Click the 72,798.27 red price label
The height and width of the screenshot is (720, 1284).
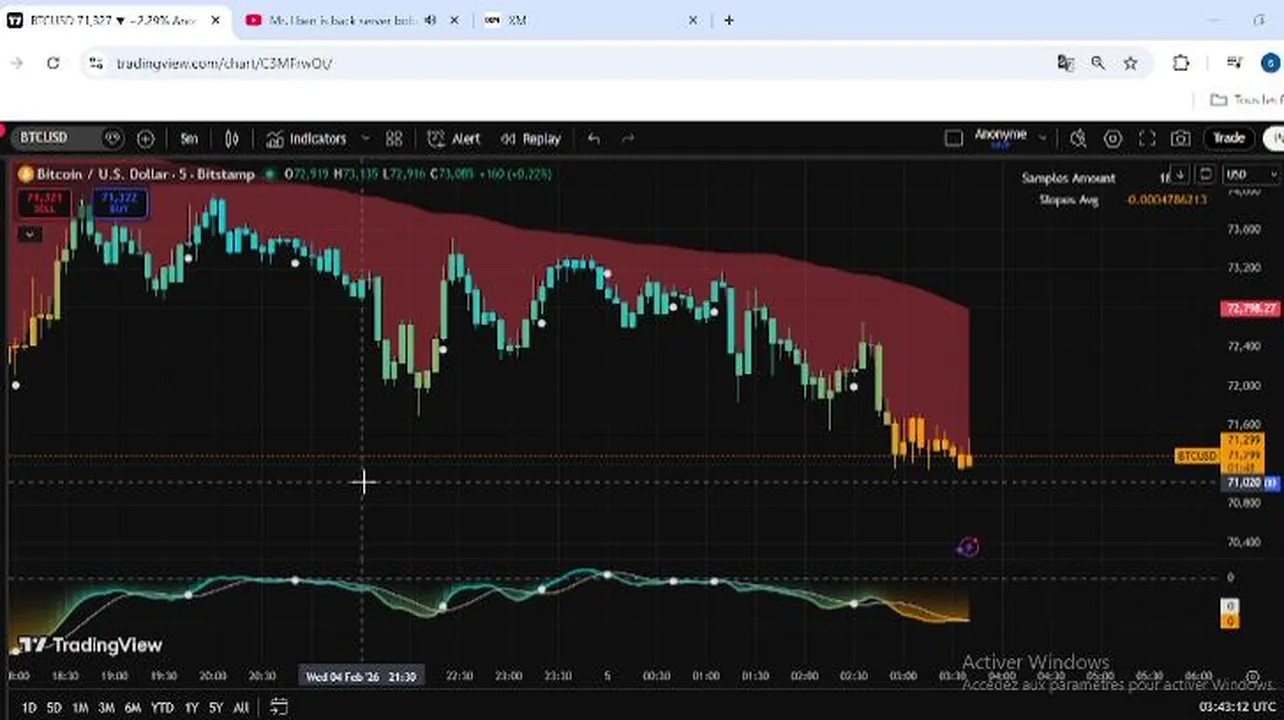point(1251,309)
